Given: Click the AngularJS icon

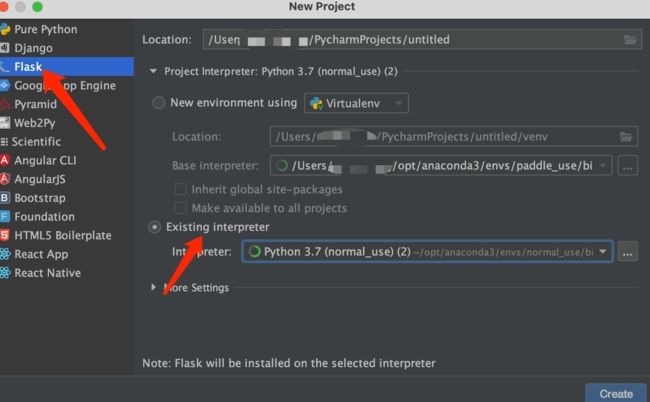Looking at the screenshot, I should pyautogui.click(x=5, y=179).
